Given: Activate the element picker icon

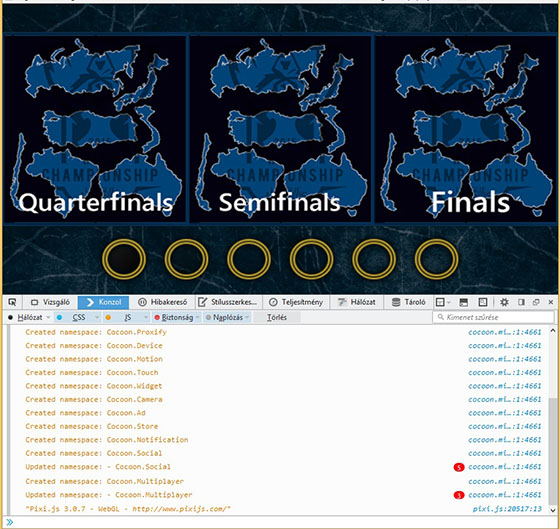Looking at the screenshot, I should 12,302.
